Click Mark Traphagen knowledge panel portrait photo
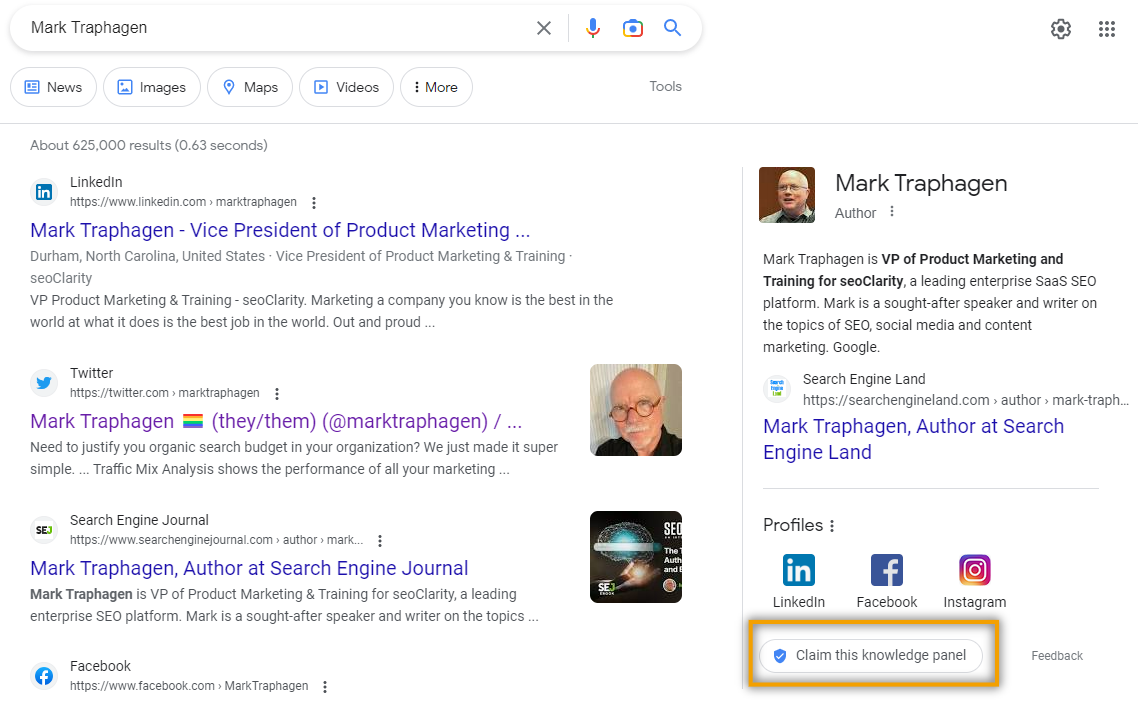Viewport: 1138px width, 702px height. click(787, 195)
